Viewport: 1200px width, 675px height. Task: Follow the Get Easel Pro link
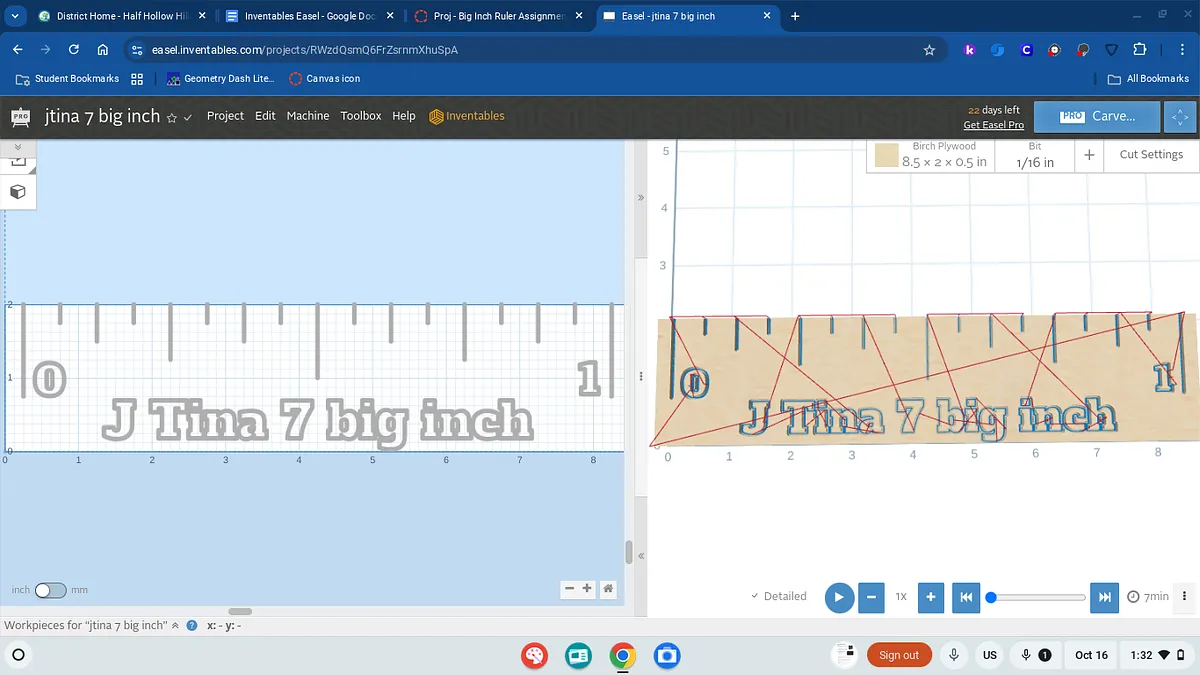point(993,125)
